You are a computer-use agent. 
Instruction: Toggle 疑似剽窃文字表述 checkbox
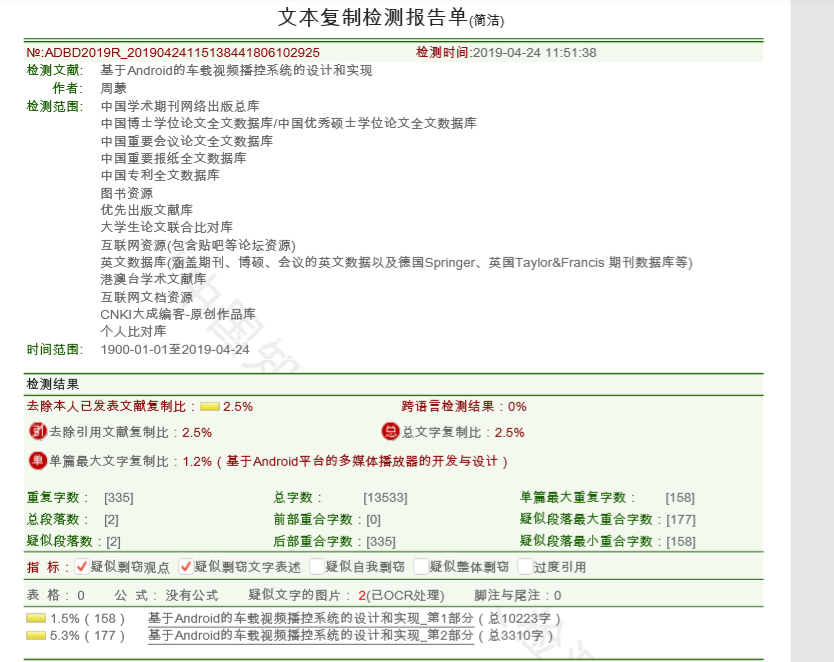click(x=186, y=566)
